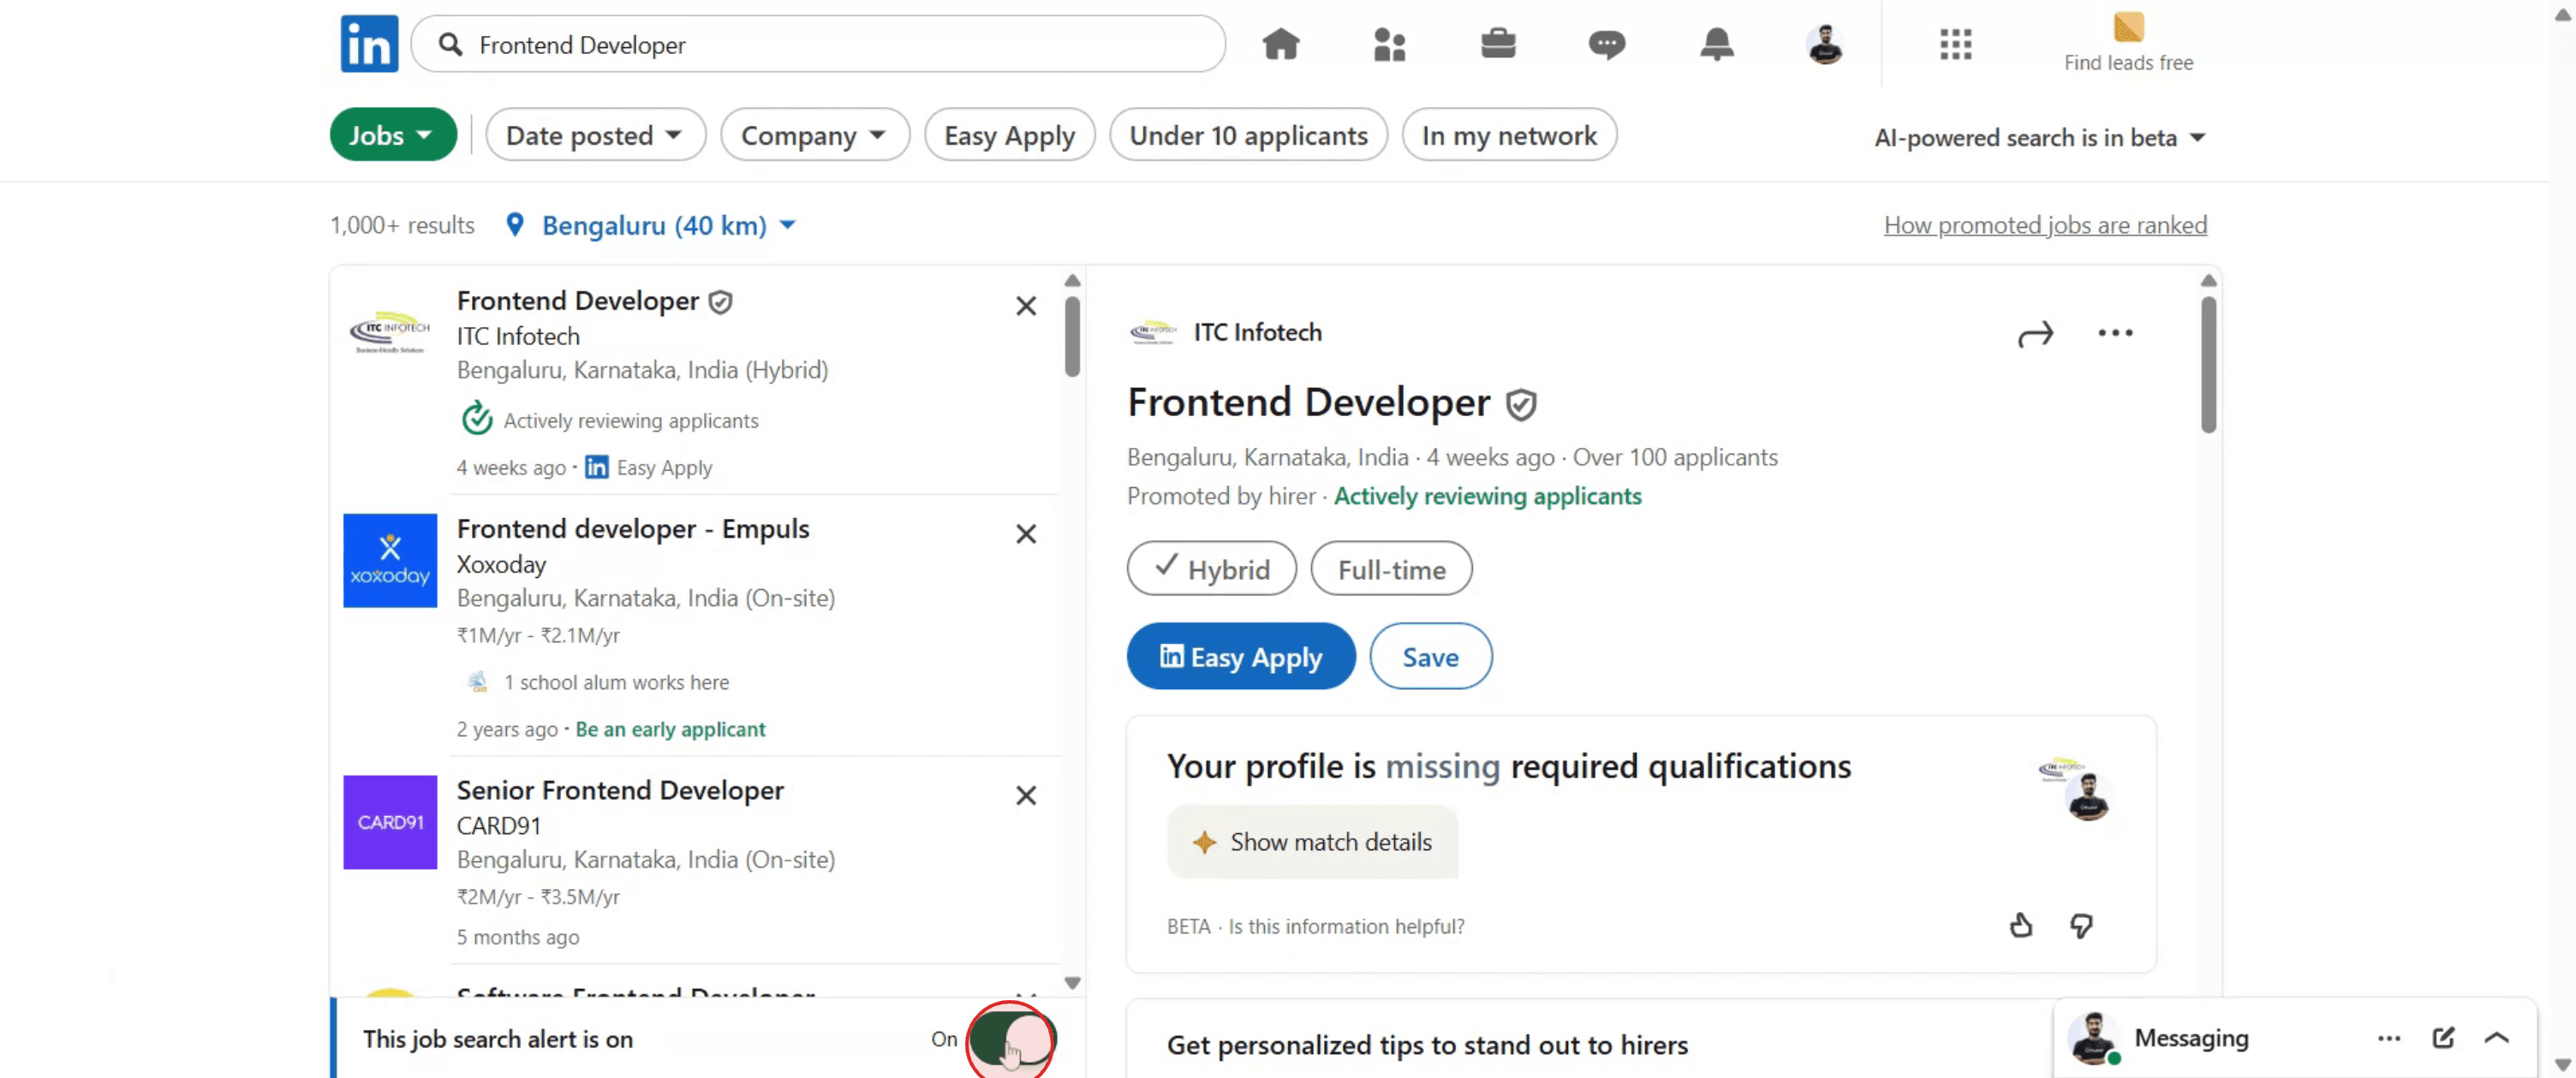Toggle the Under 10 applicants filter
Screen dimensions: 2576x1078
(x=1248, y=135)
